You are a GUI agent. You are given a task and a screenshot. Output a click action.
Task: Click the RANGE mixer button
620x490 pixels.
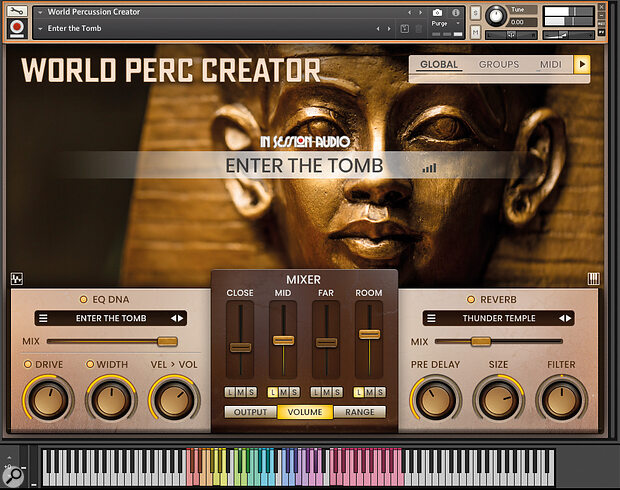[x=360, y=412]
